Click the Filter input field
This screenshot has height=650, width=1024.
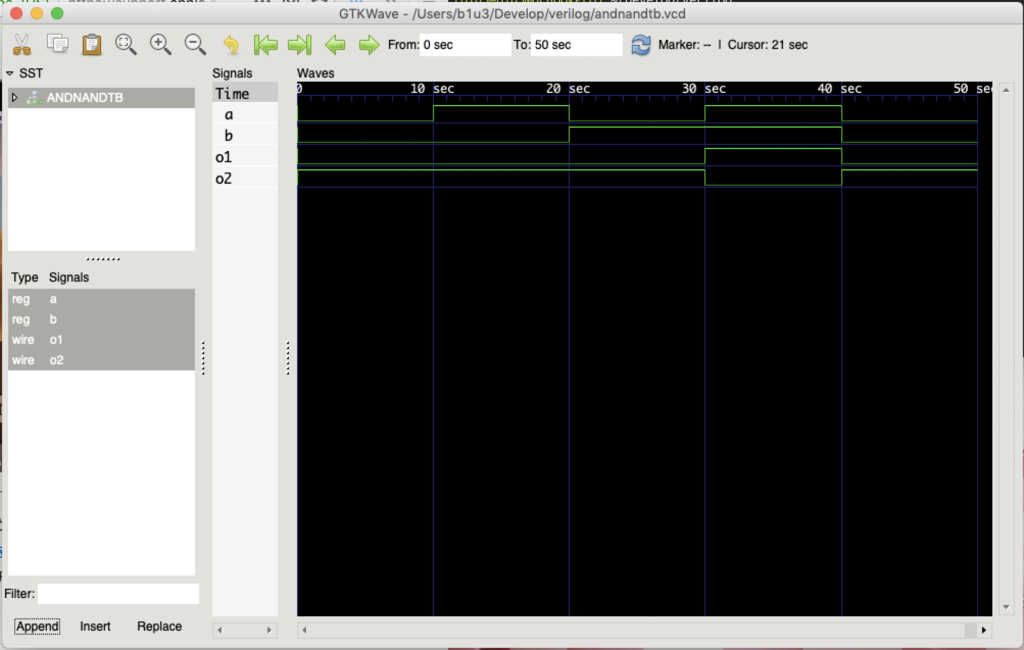pos(118,594)
